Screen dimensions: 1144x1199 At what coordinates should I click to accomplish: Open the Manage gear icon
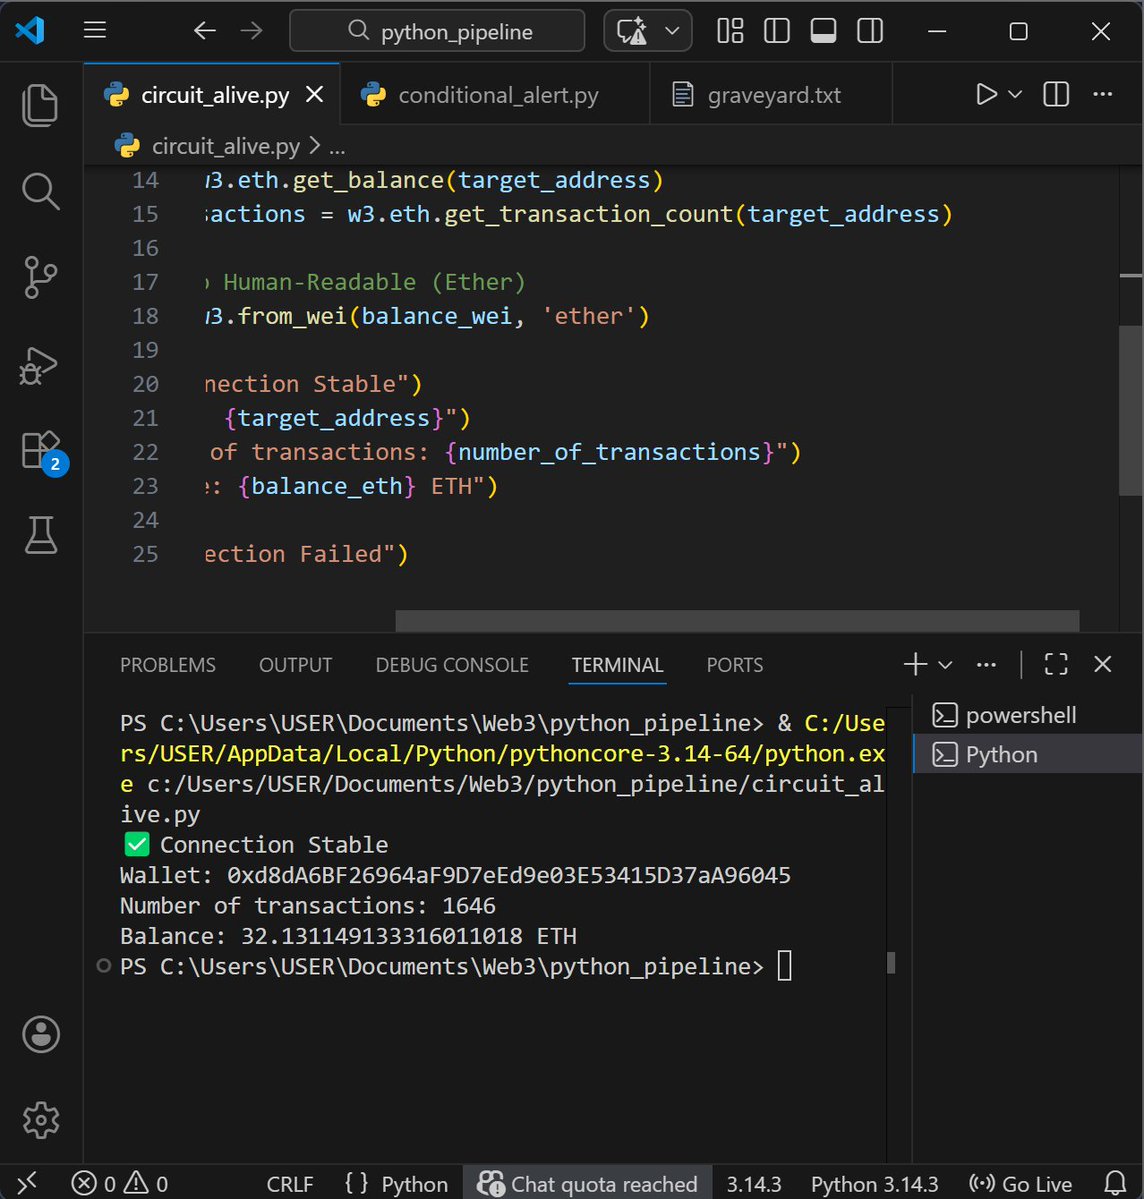(41, 1120)
